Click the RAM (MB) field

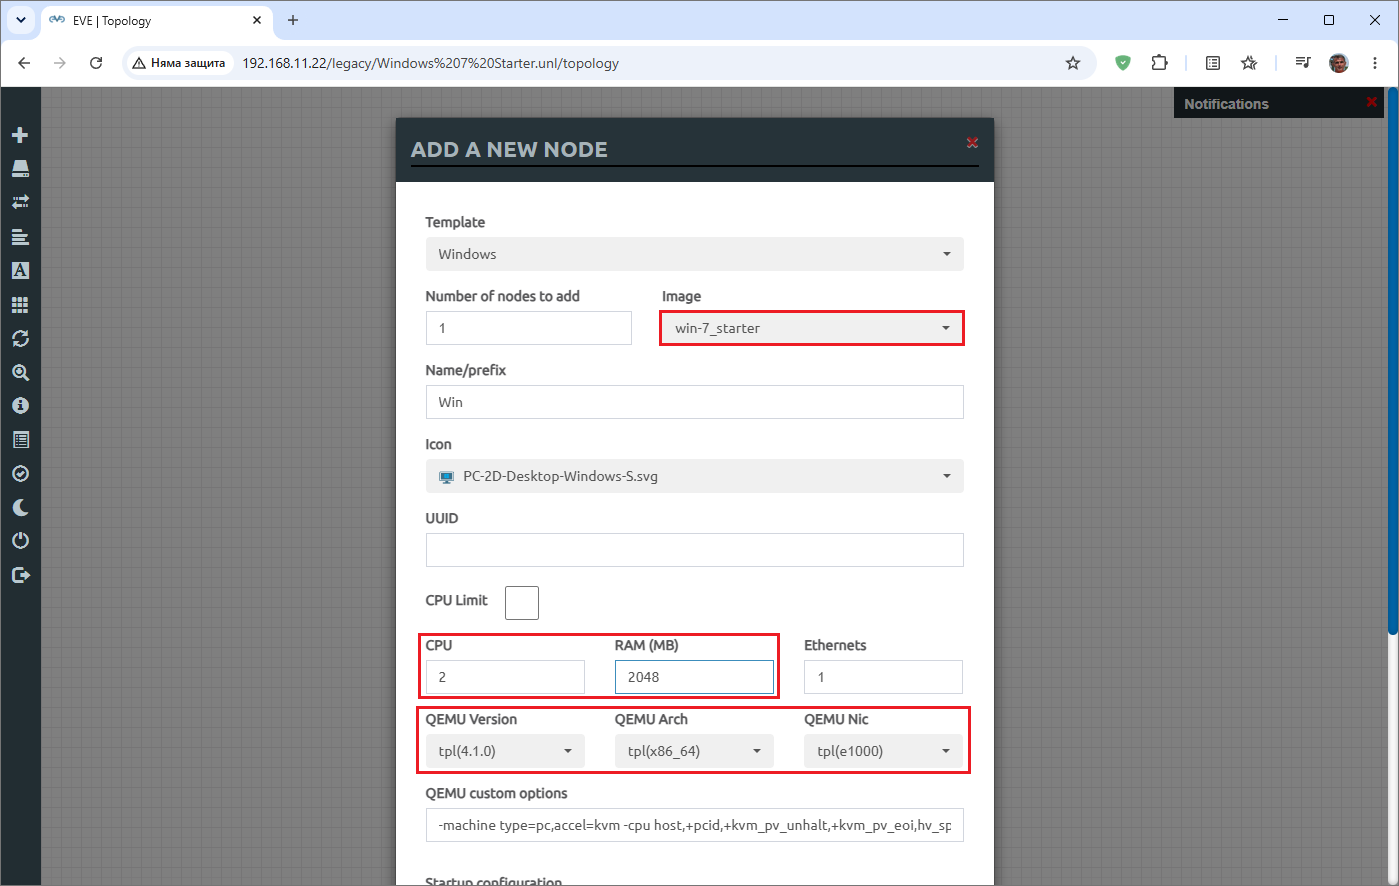tap(694, 677)
